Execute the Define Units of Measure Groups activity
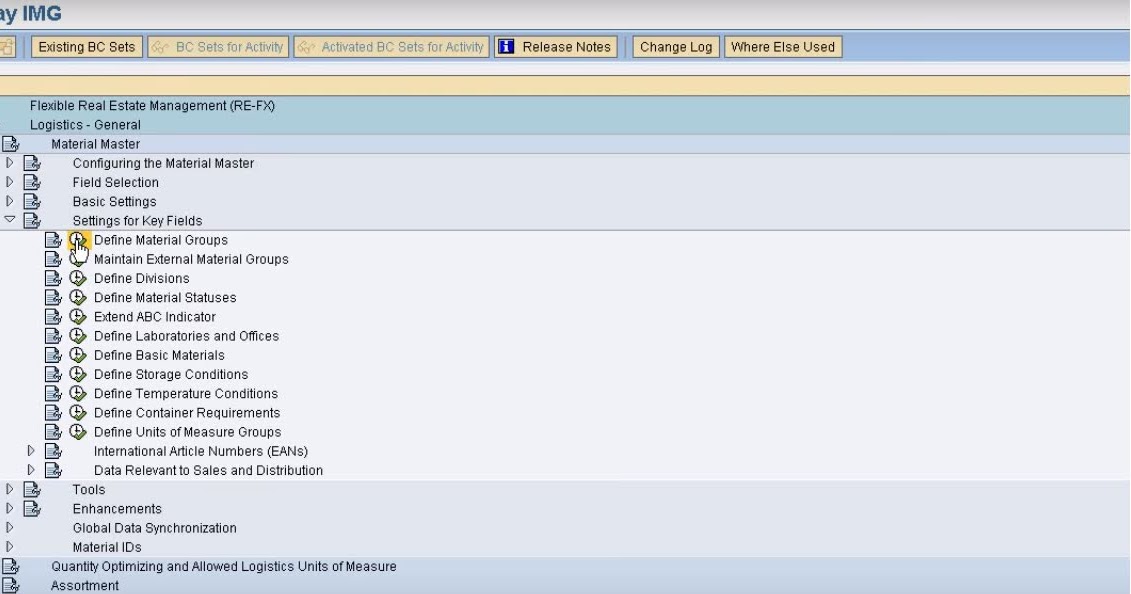Image resolution: width=1131 pixels, height=594 pixels. (78, 431)
